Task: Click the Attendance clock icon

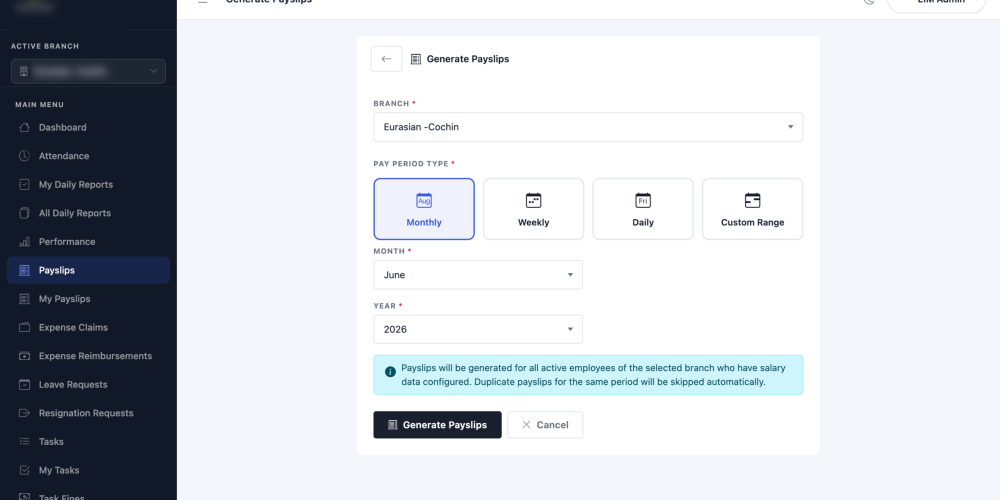Action: (24, 156)
